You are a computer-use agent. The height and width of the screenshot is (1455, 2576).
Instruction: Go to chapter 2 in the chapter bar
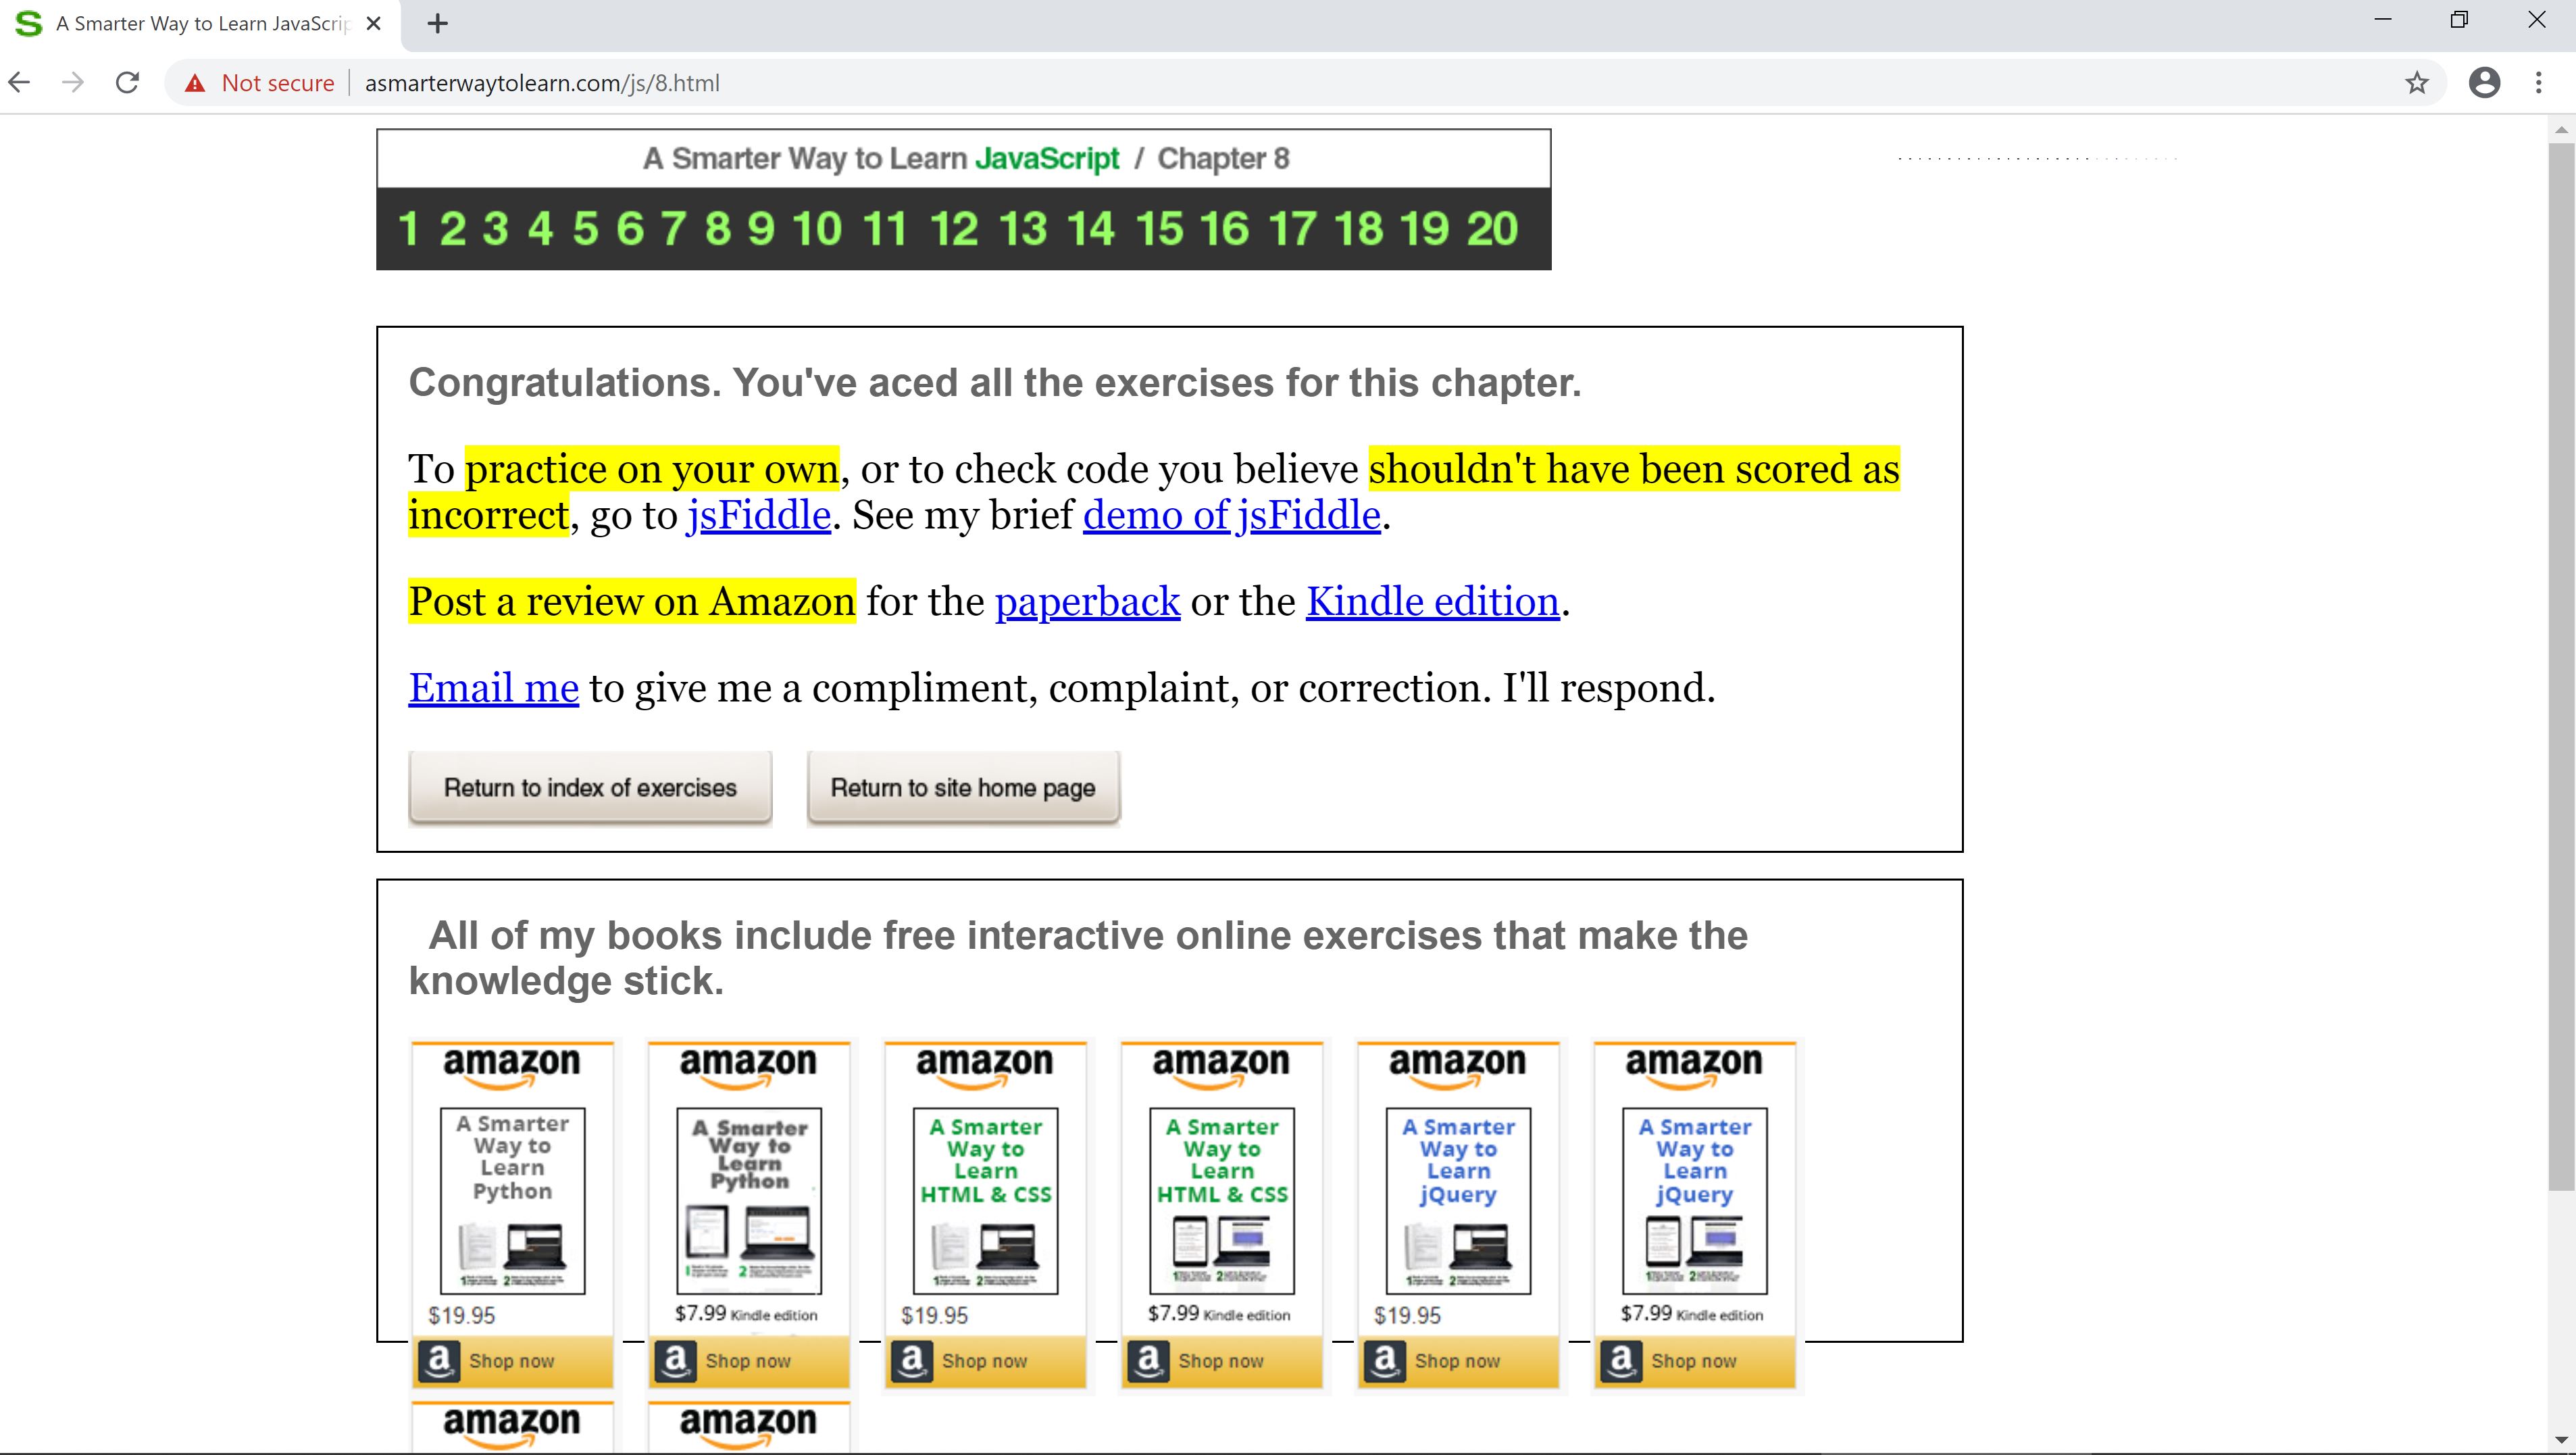(453, 229)
